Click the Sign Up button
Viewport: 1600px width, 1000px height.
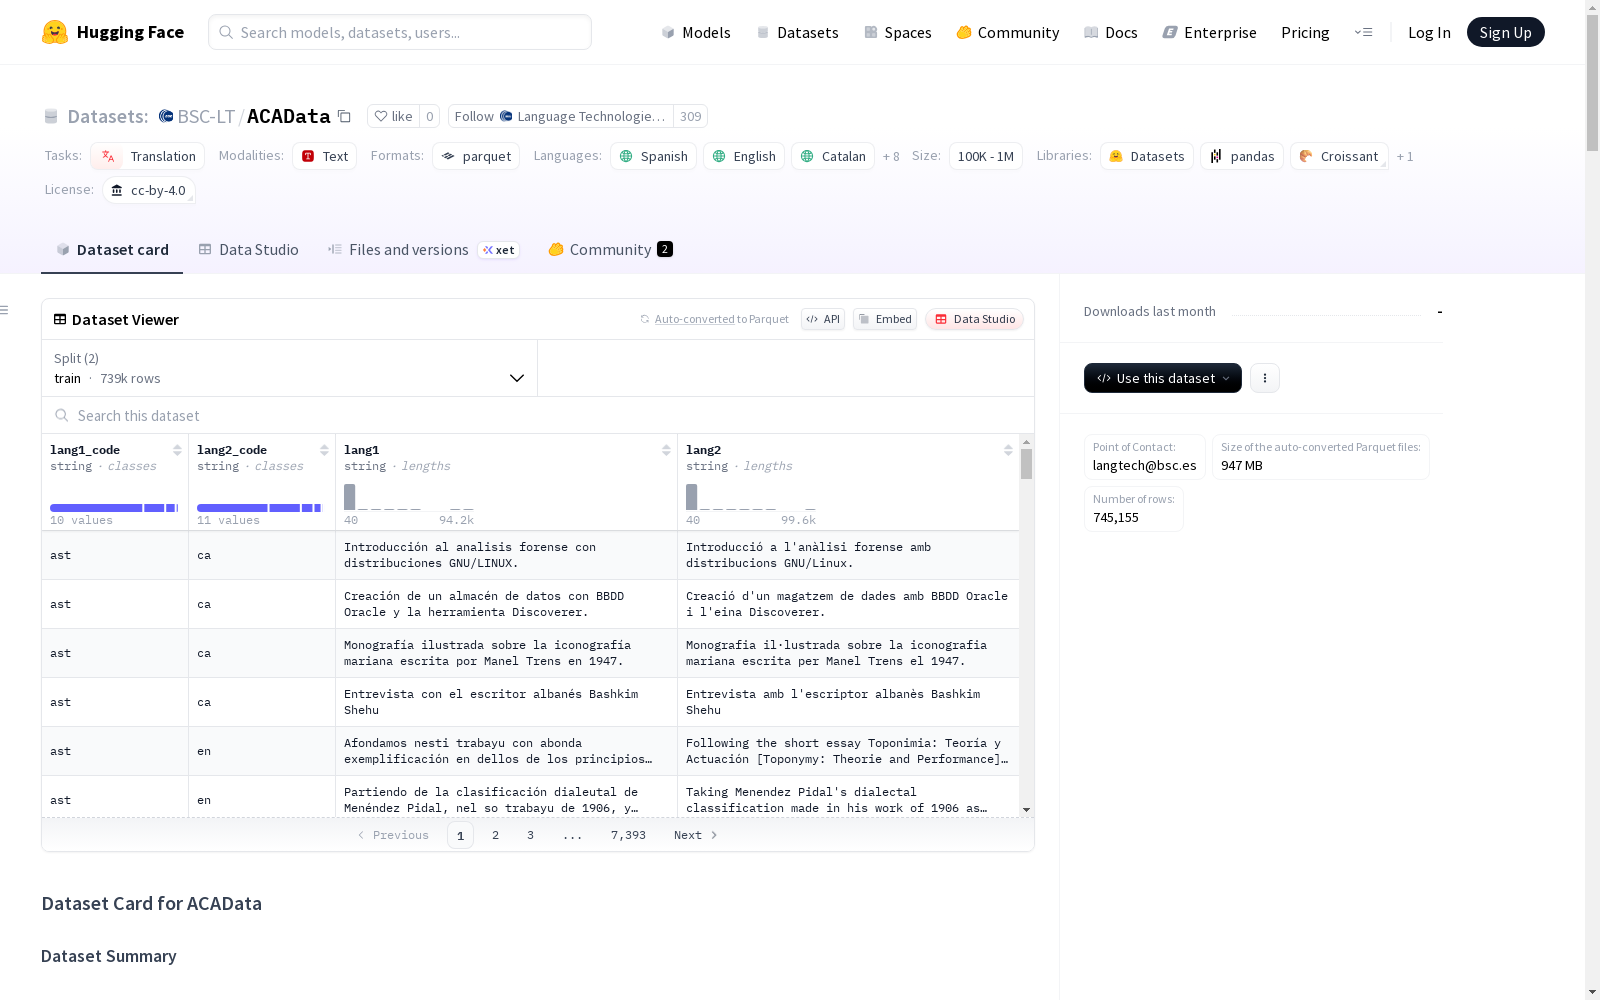point(1506,32)
